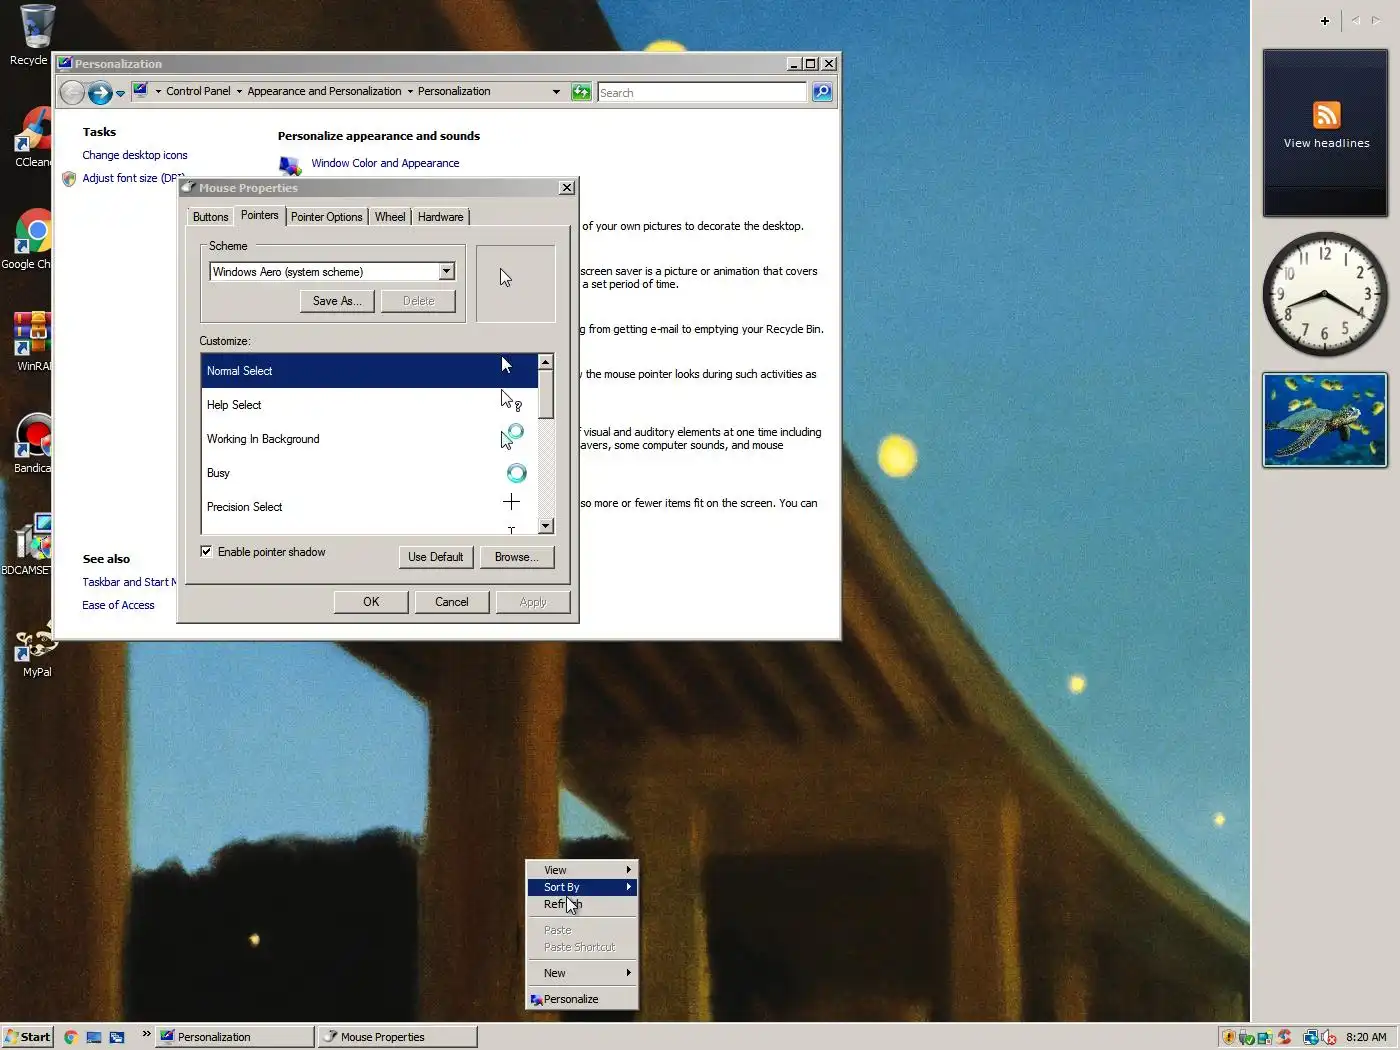Screen dimensions: 1400x1050
Task: Click the CCleaner tray icon
Action: pyautogui.click(x=1285, y=1037)
